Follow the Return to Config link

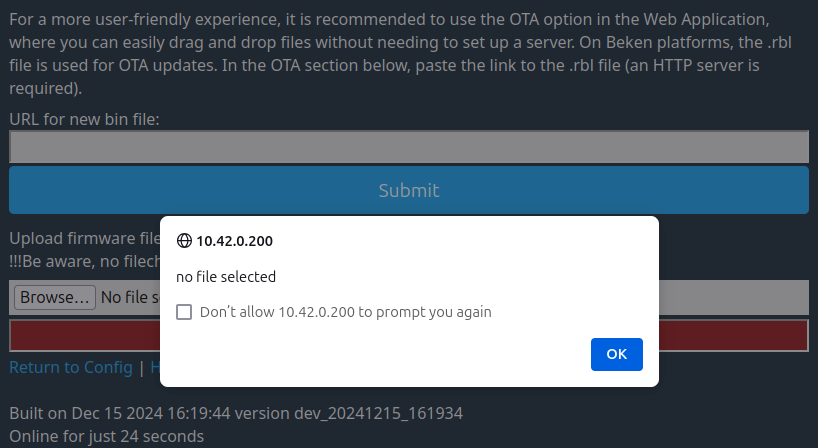click(x=71, y=367)
